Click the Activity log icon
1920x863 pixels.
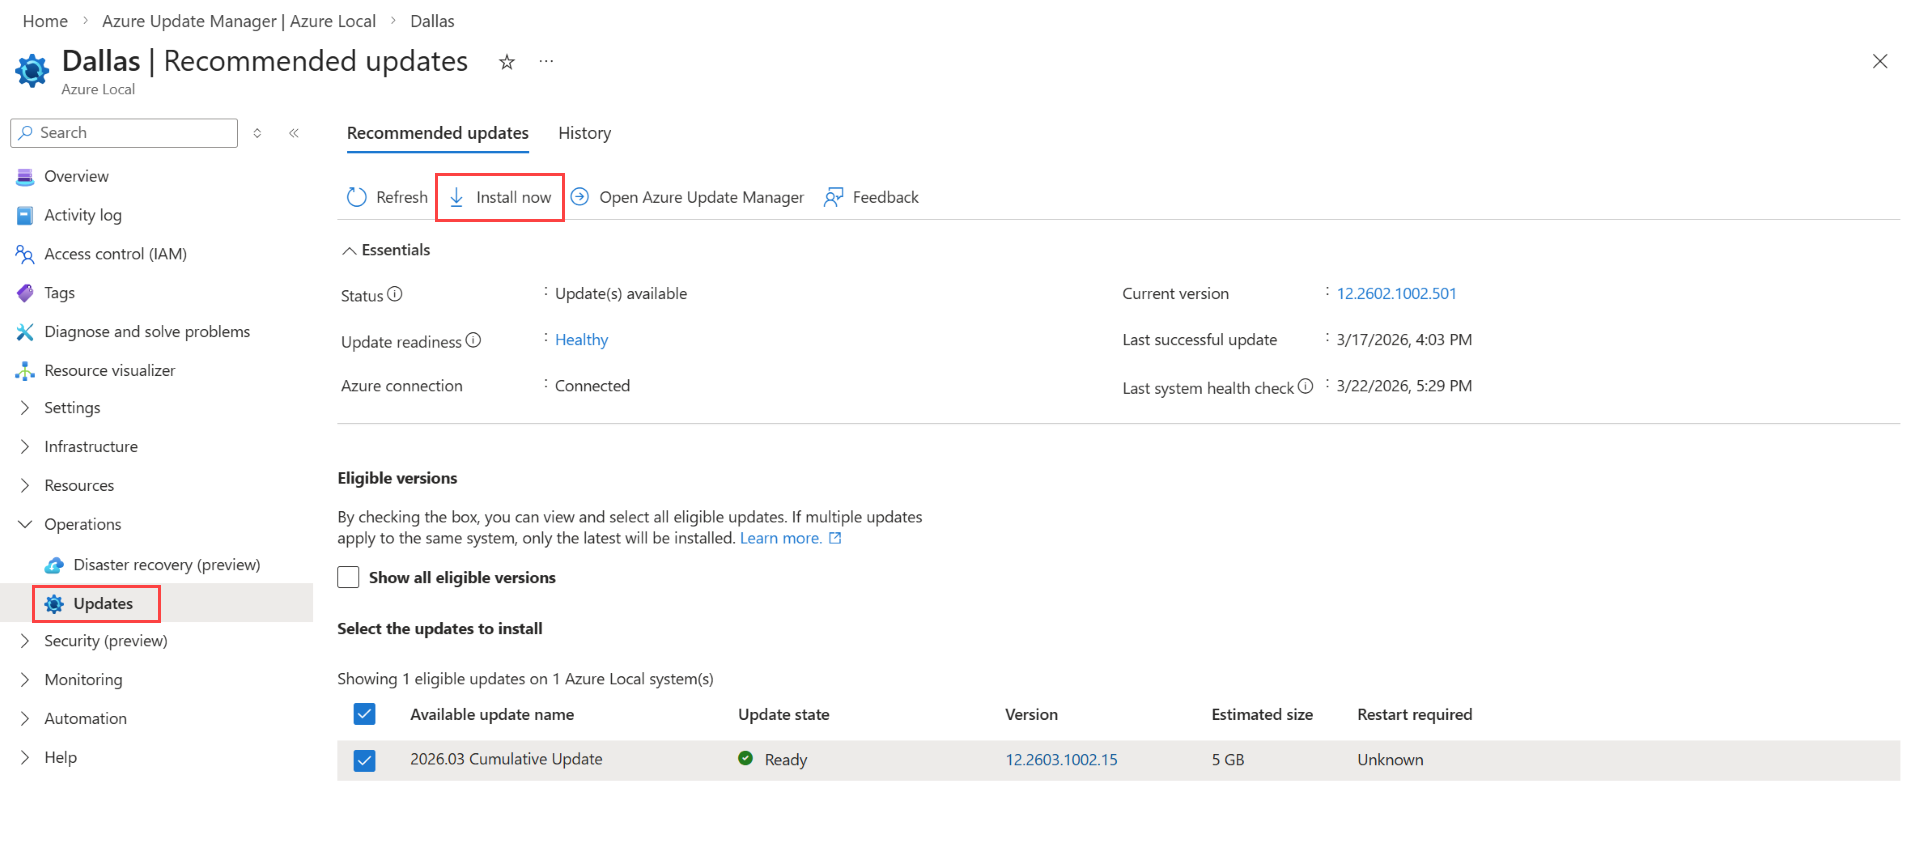(25, 216)
